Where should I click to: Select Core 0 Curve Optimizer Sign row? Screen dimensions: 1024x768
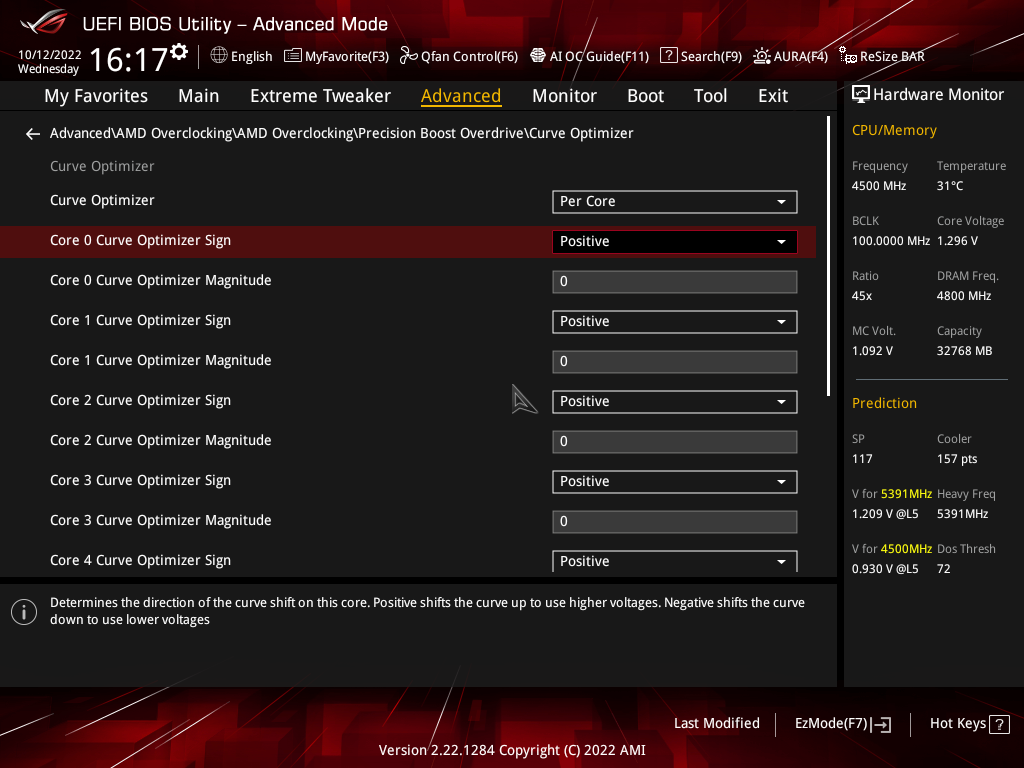click(408, 242)
